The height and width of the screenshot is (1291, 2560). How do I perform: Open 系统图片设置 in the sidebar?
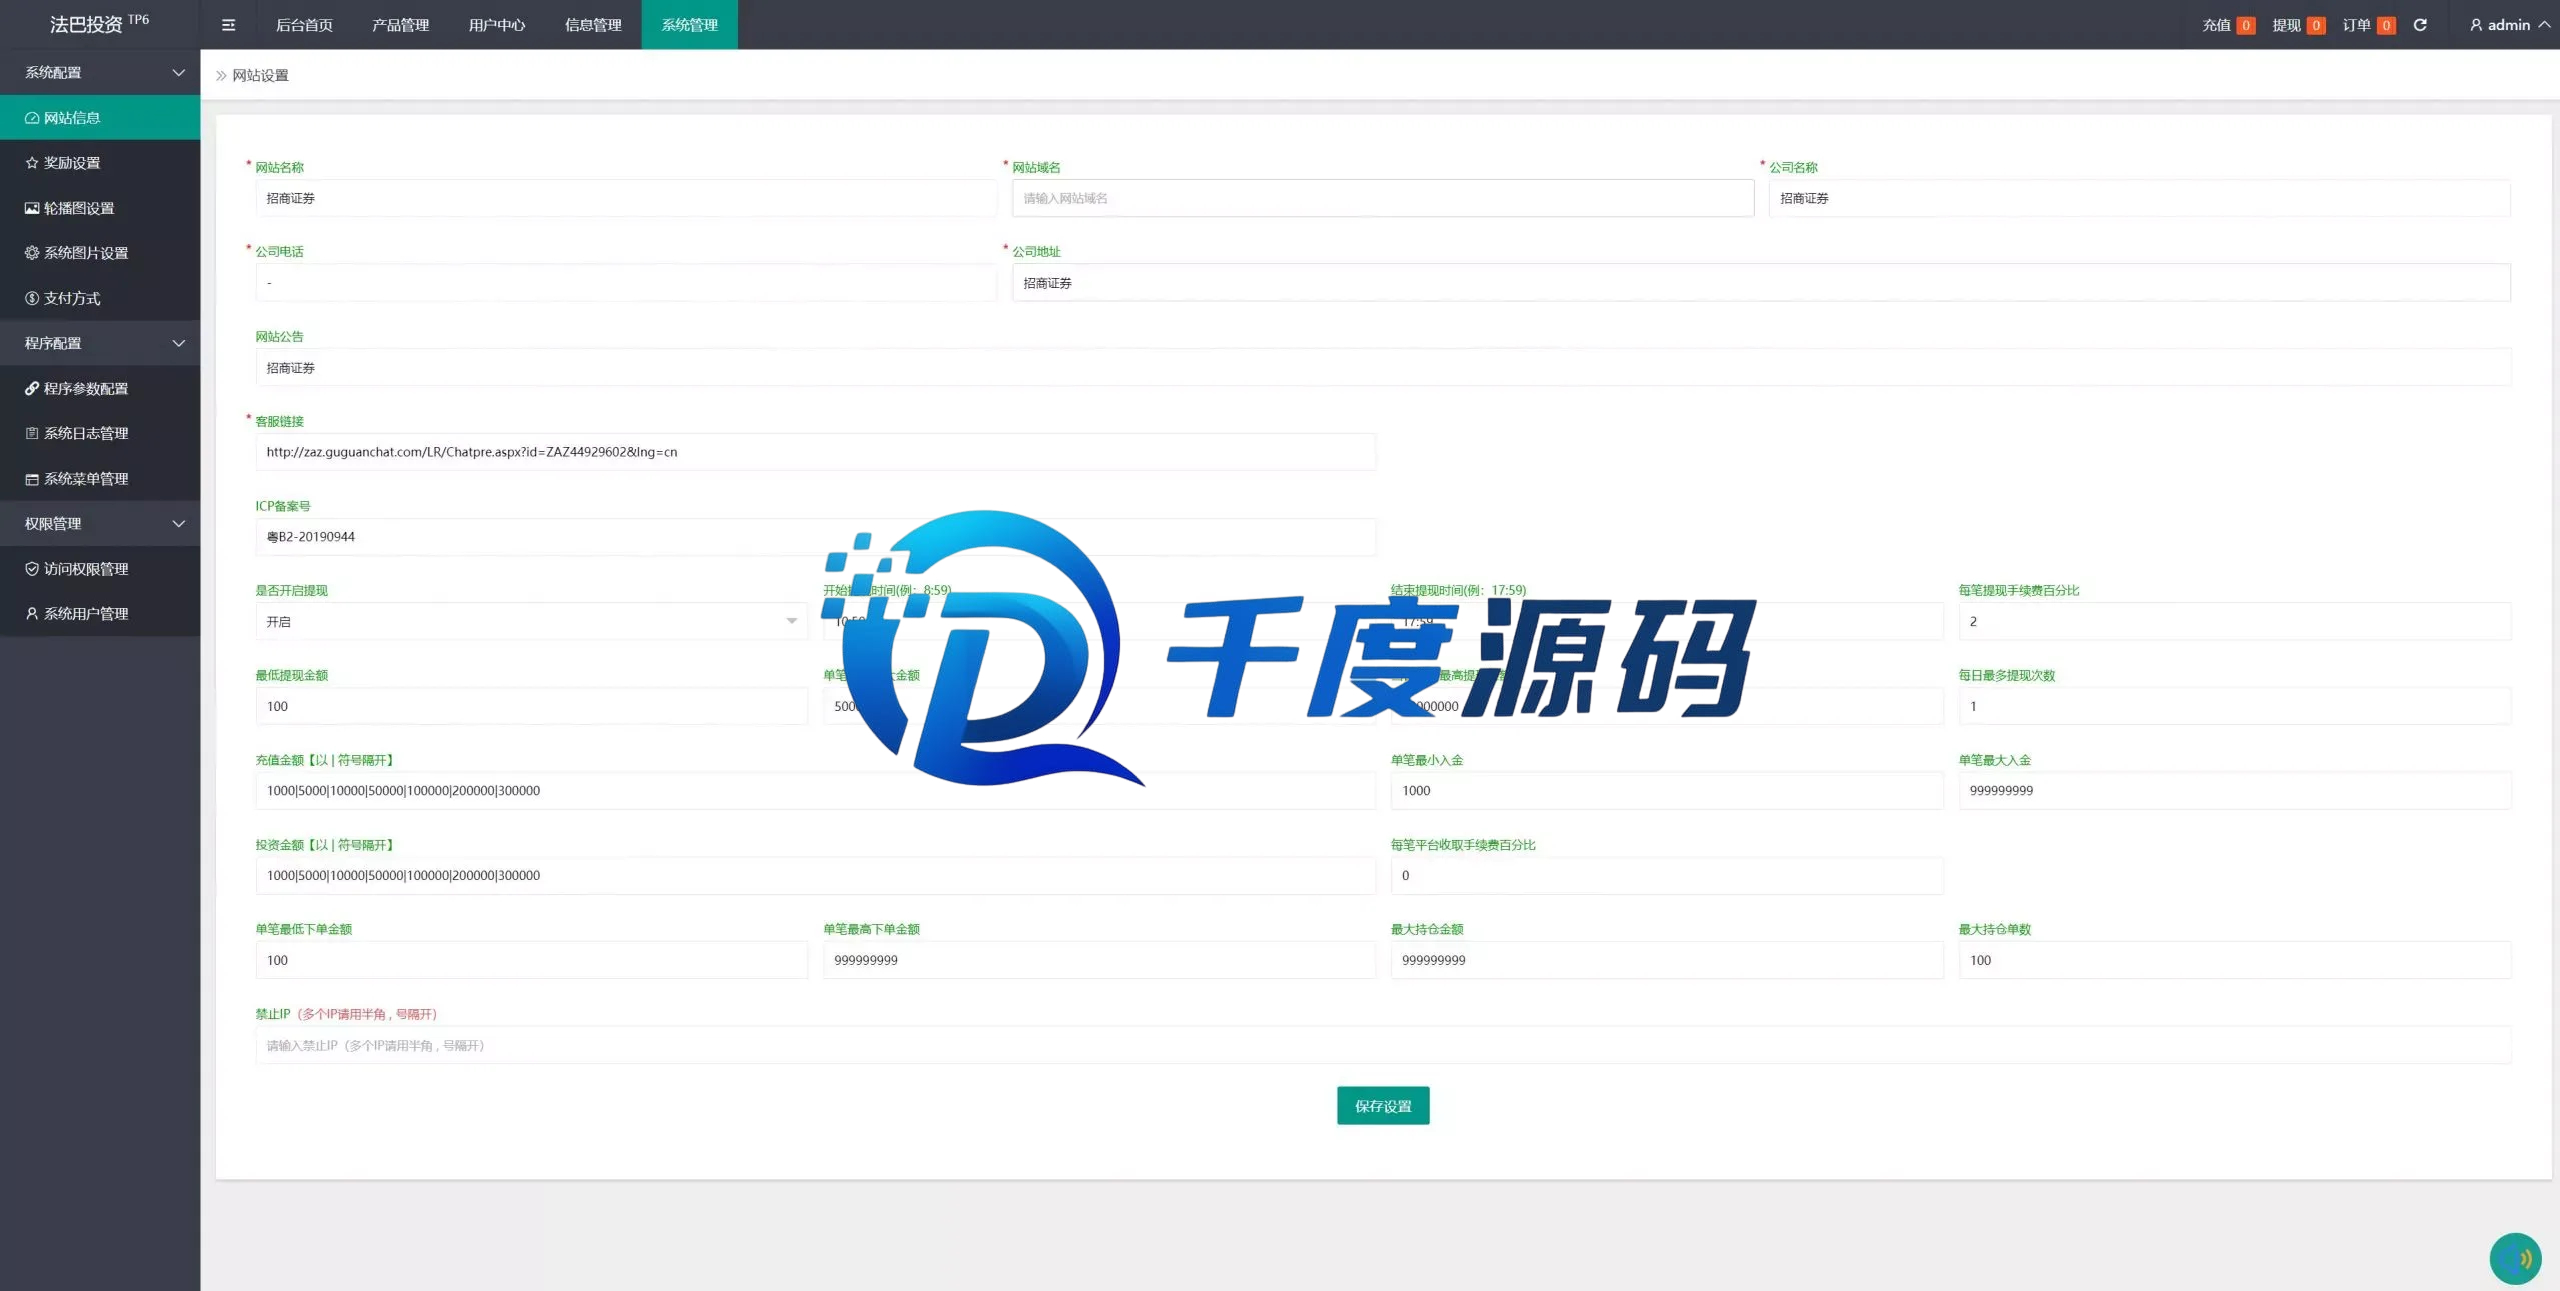(x=100, y=253)
